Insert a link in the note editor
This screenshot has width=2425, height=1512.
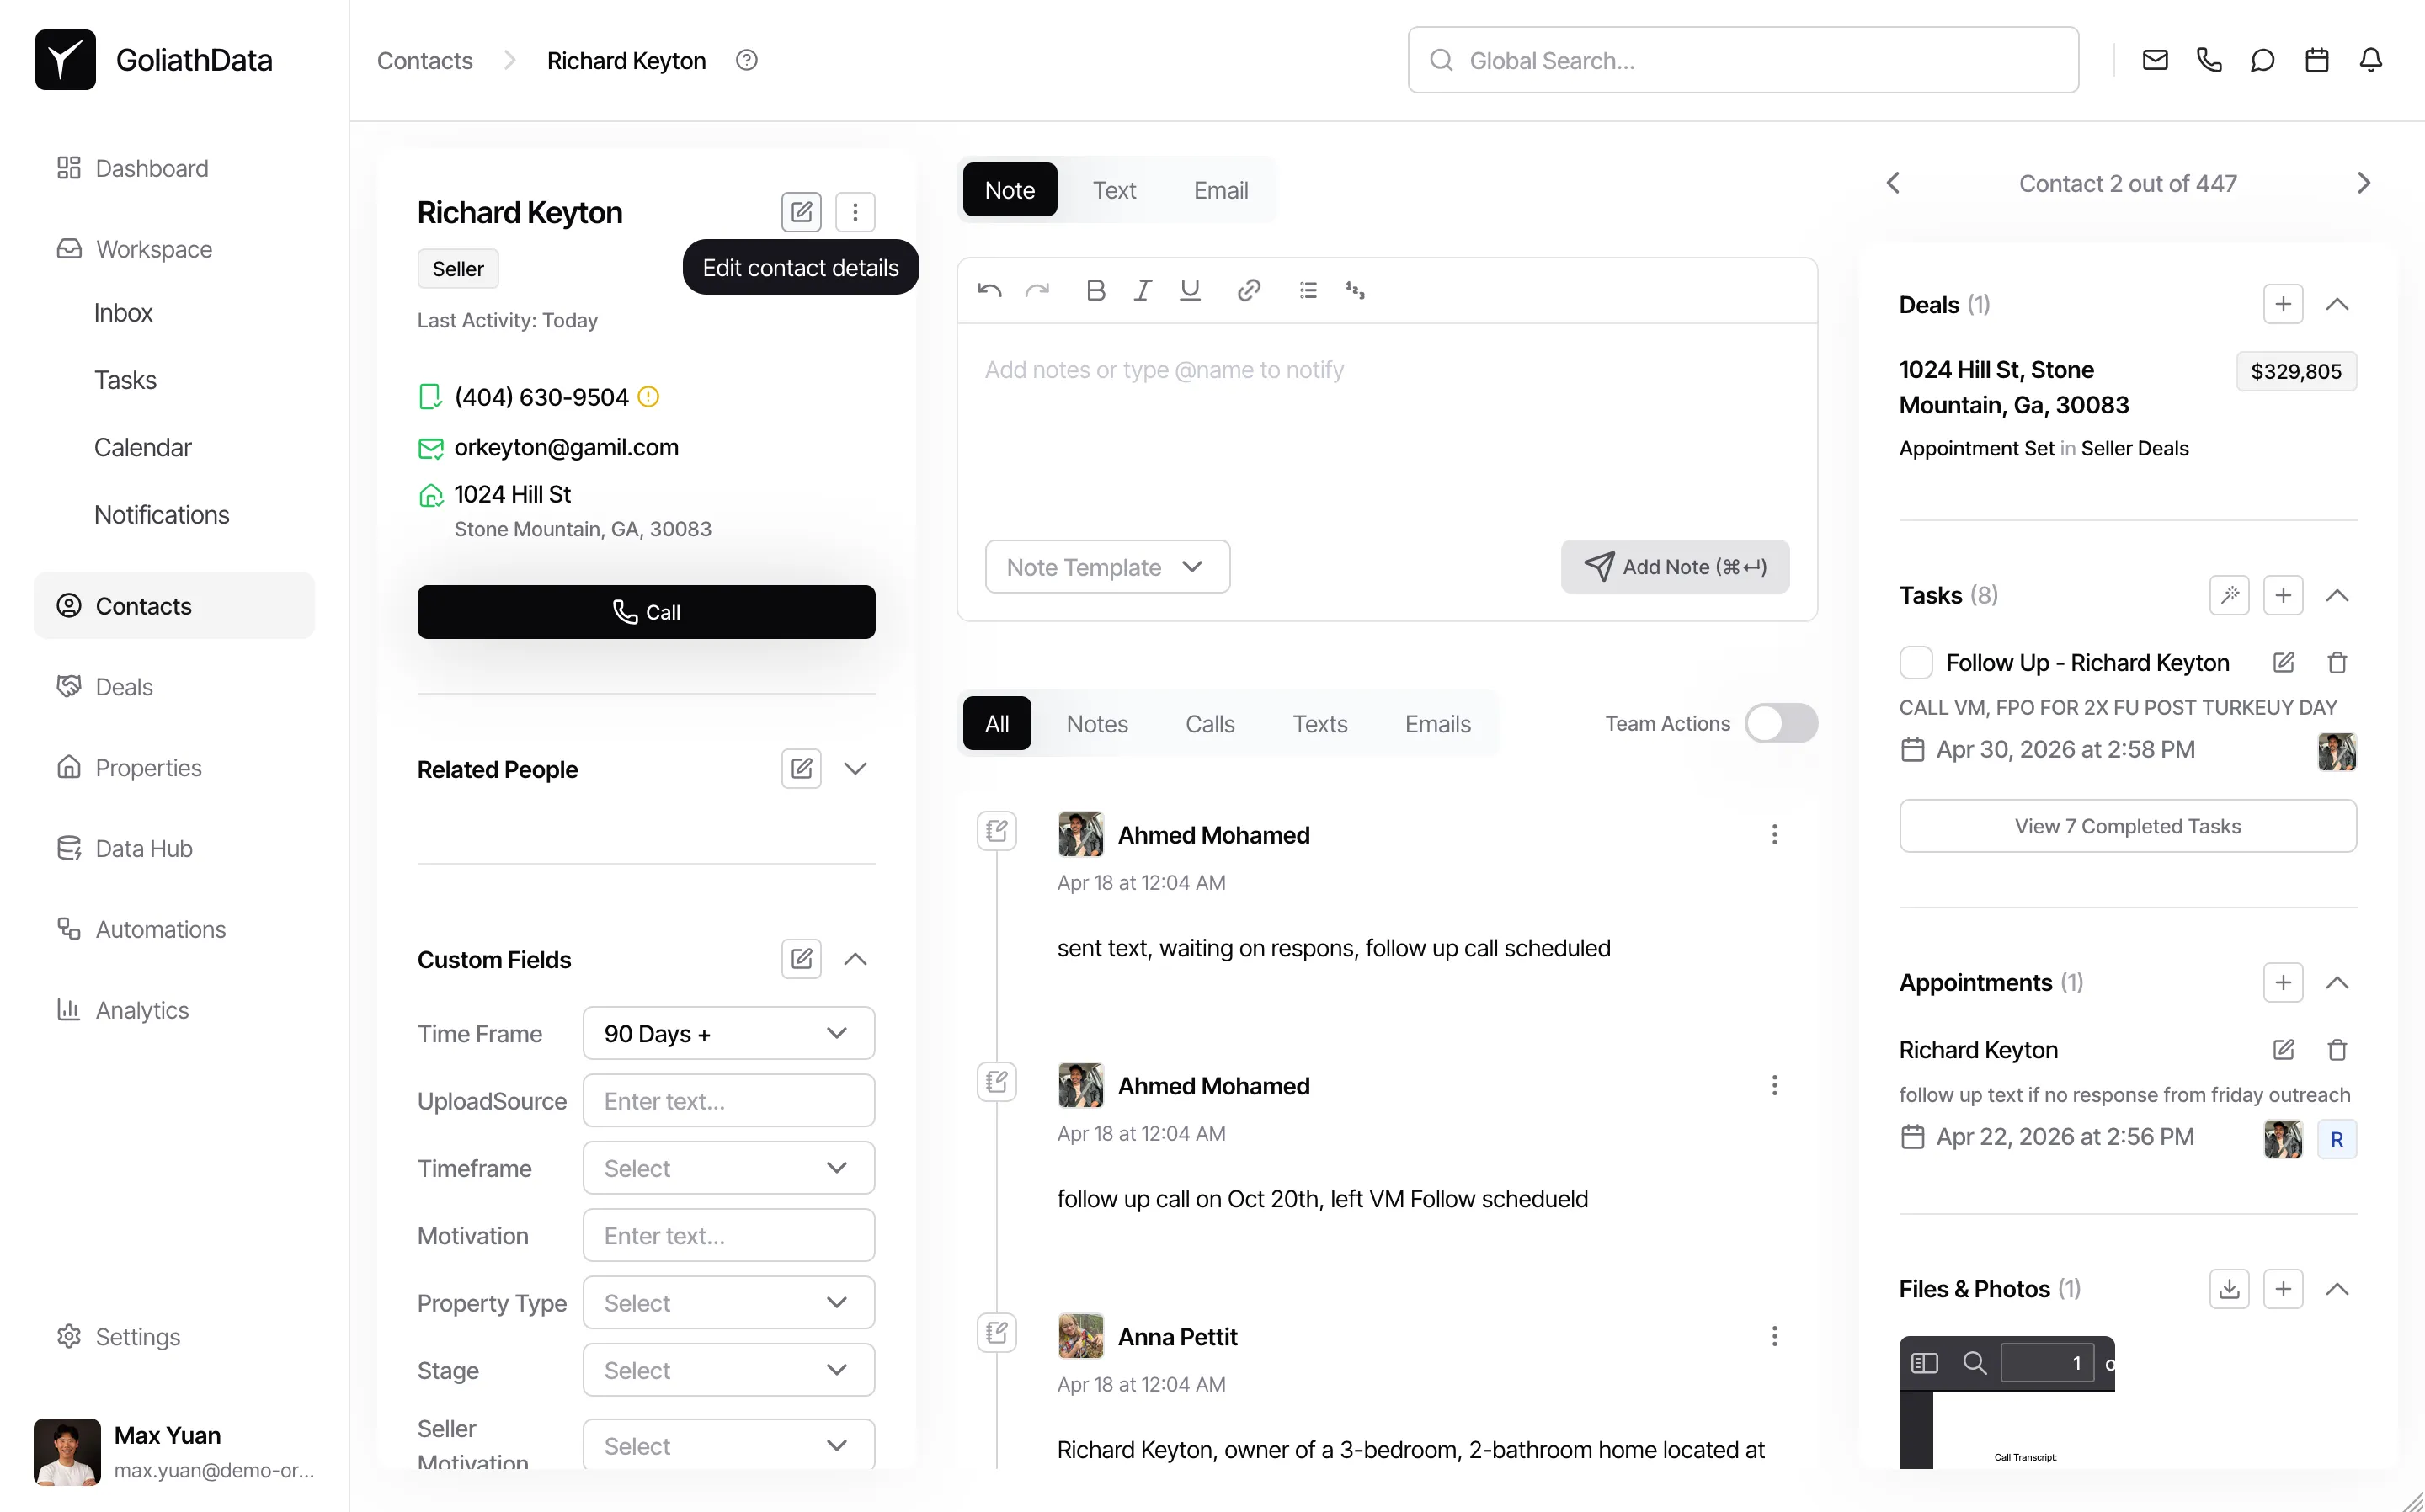pos(1247,290)
